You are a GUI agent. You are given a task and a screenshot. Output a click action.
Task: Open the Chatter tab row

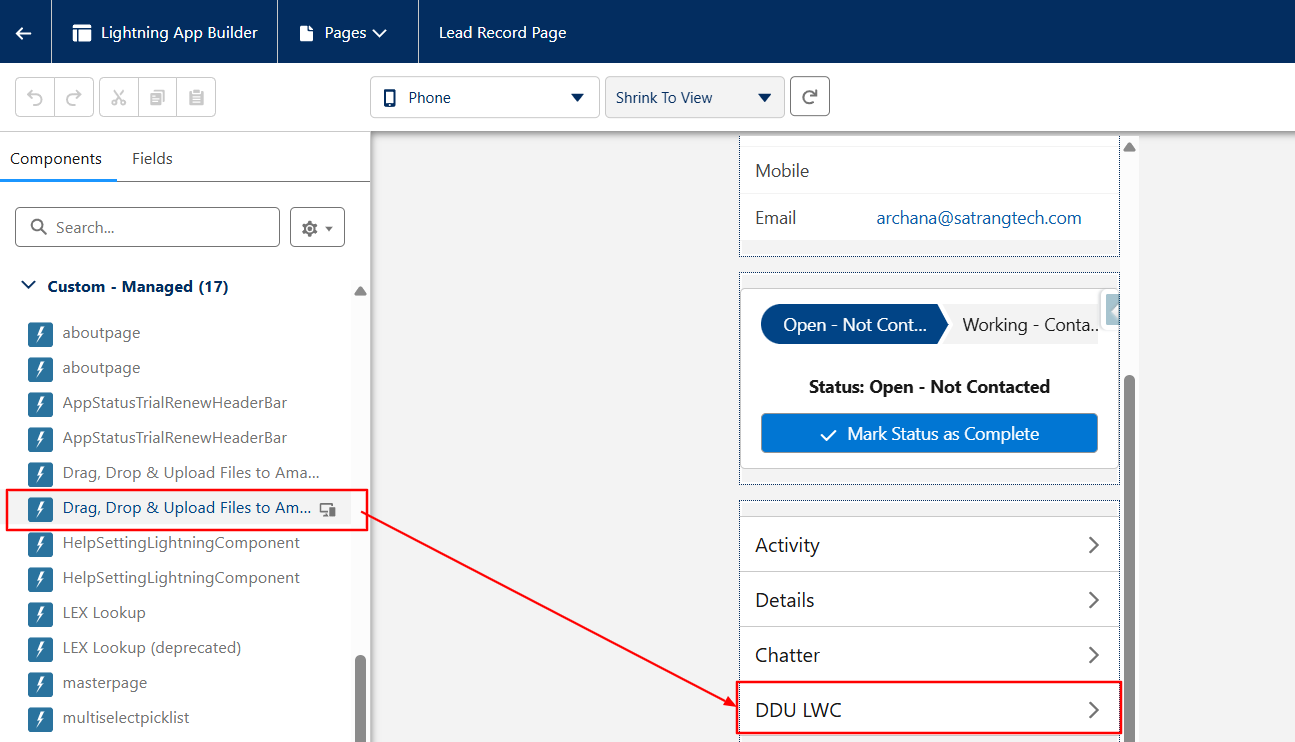929,655
